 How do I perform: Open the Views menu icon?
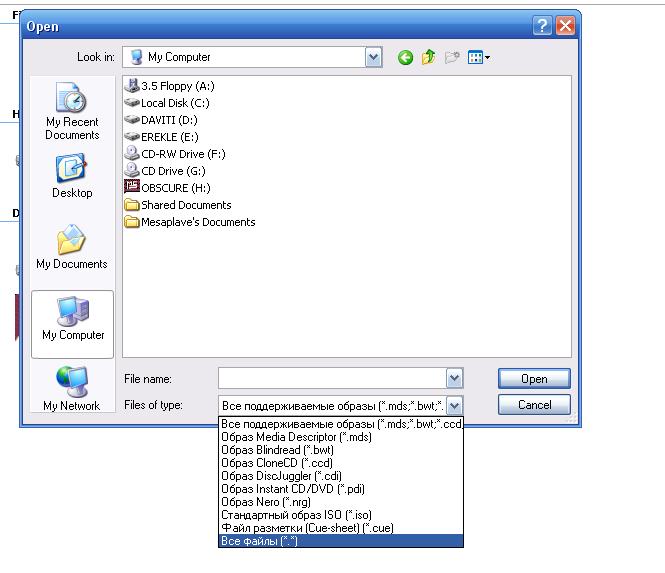coord(479,57)
